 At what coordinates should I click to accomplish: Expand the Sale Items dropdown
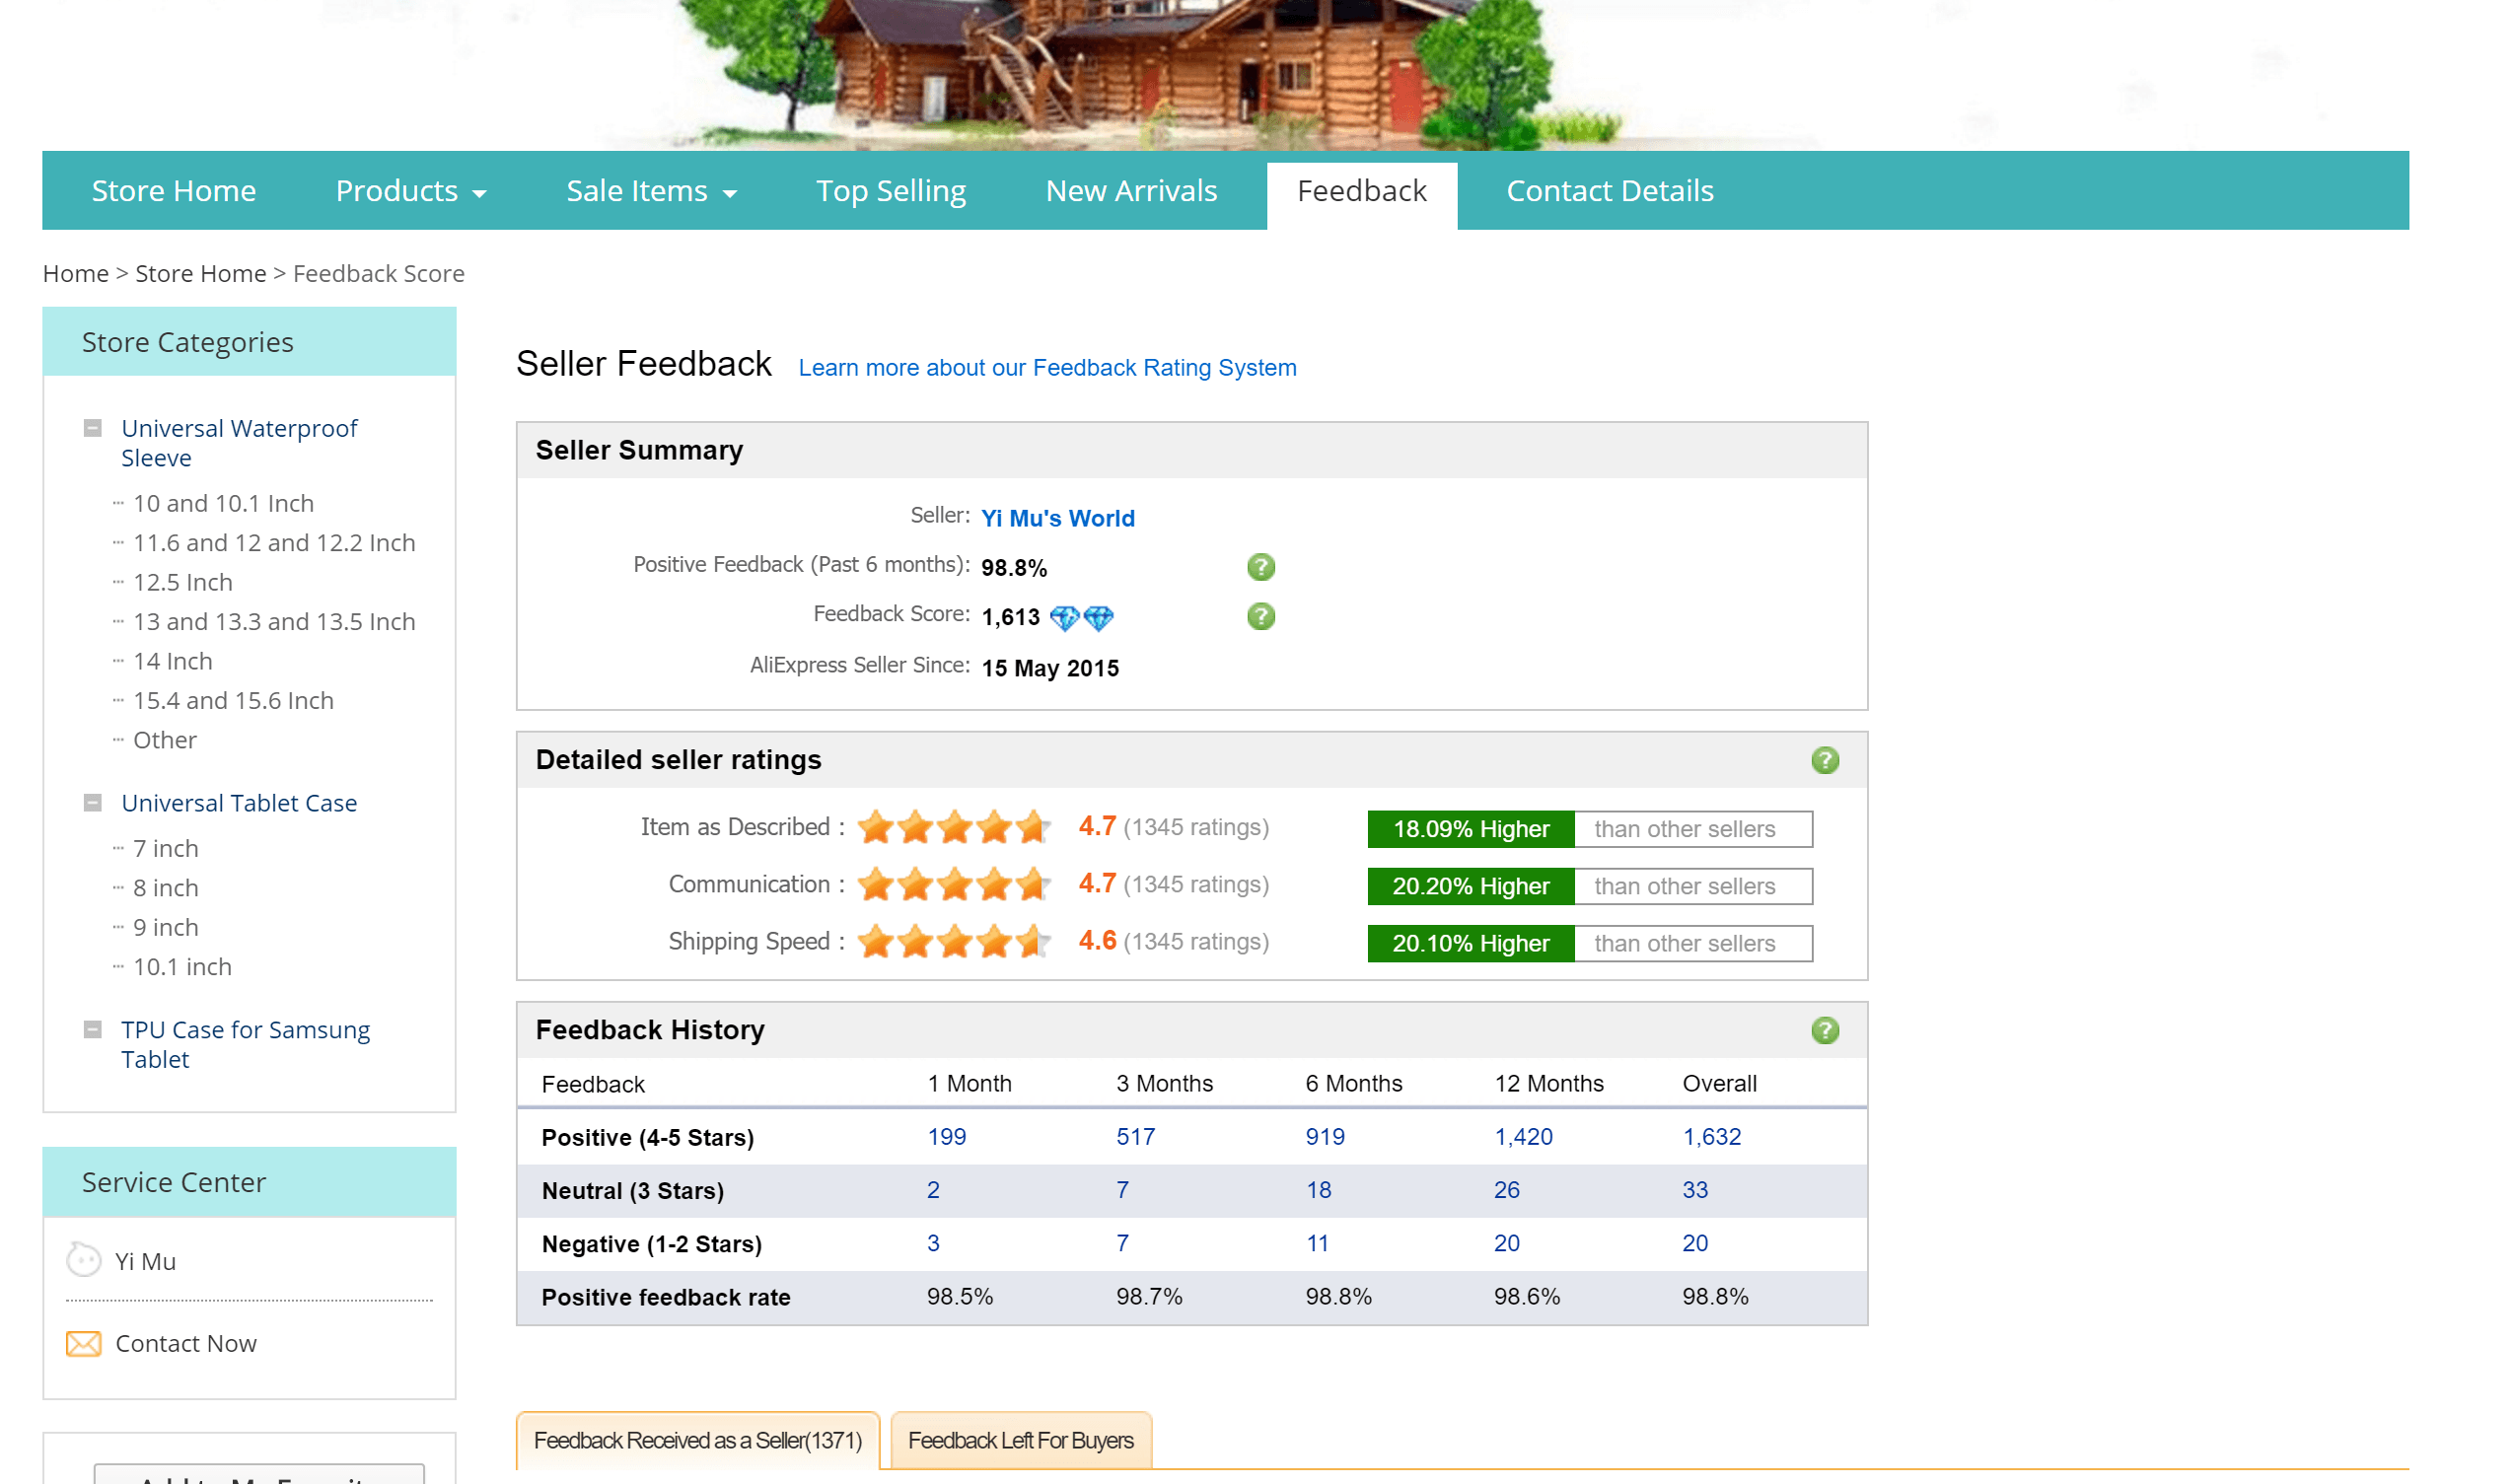coord(651,191)
